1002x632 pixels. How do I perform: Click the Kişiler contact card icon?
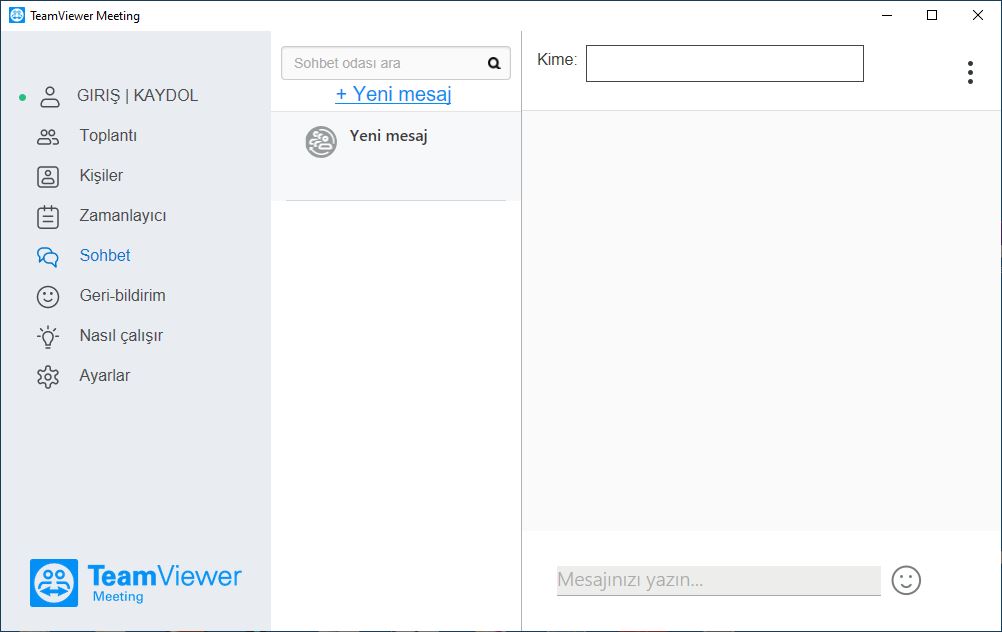pyautogui.click(x=48, y=176)
